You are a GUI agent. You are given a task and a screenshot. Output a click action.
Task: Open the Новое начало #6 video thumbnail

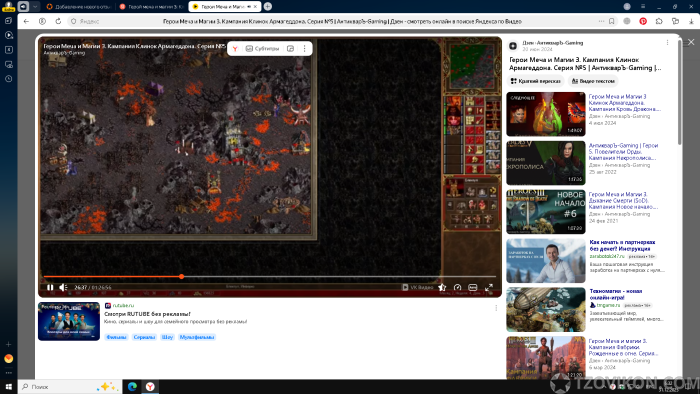546,212
